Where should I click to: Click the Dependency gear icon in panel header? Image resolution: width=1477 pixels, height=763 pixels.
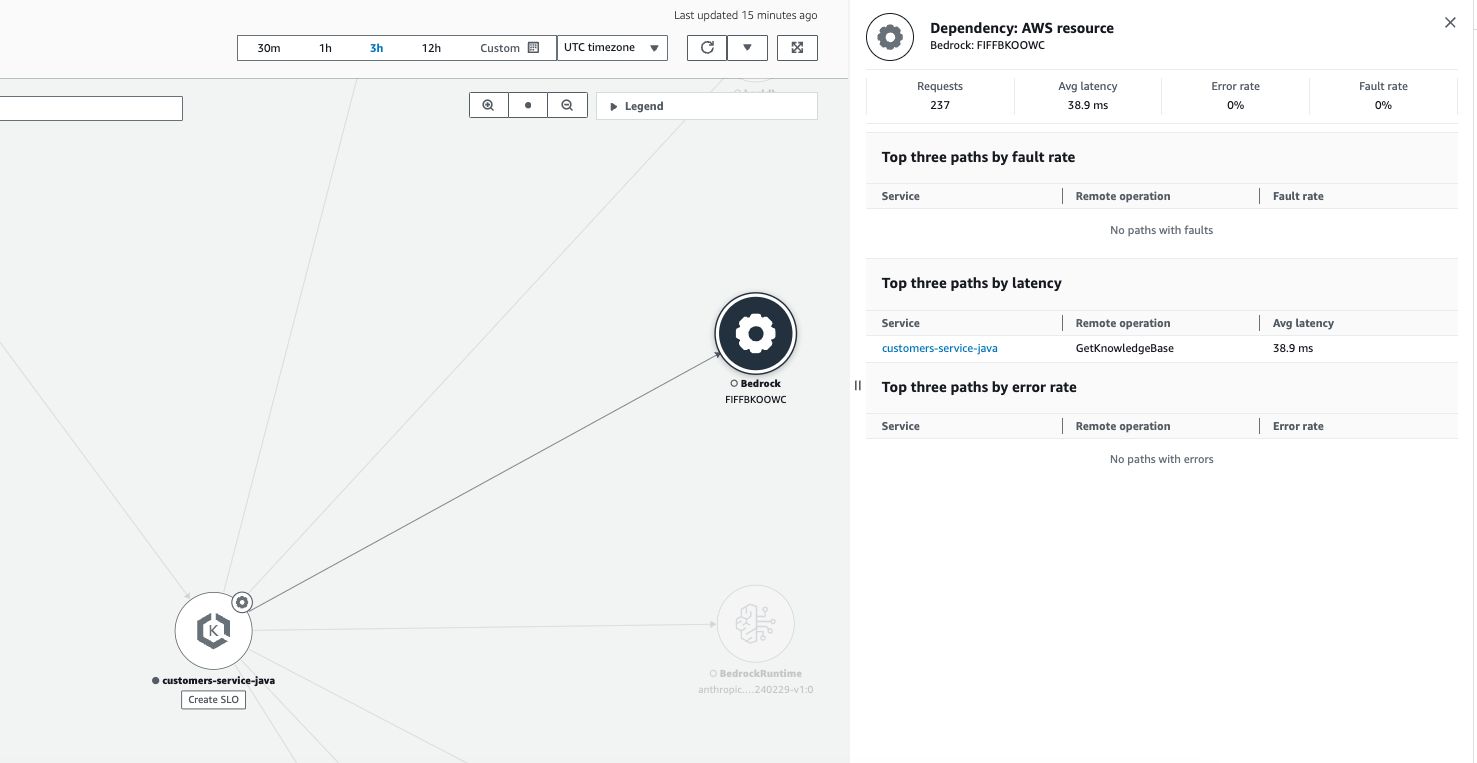click(890, 38)
